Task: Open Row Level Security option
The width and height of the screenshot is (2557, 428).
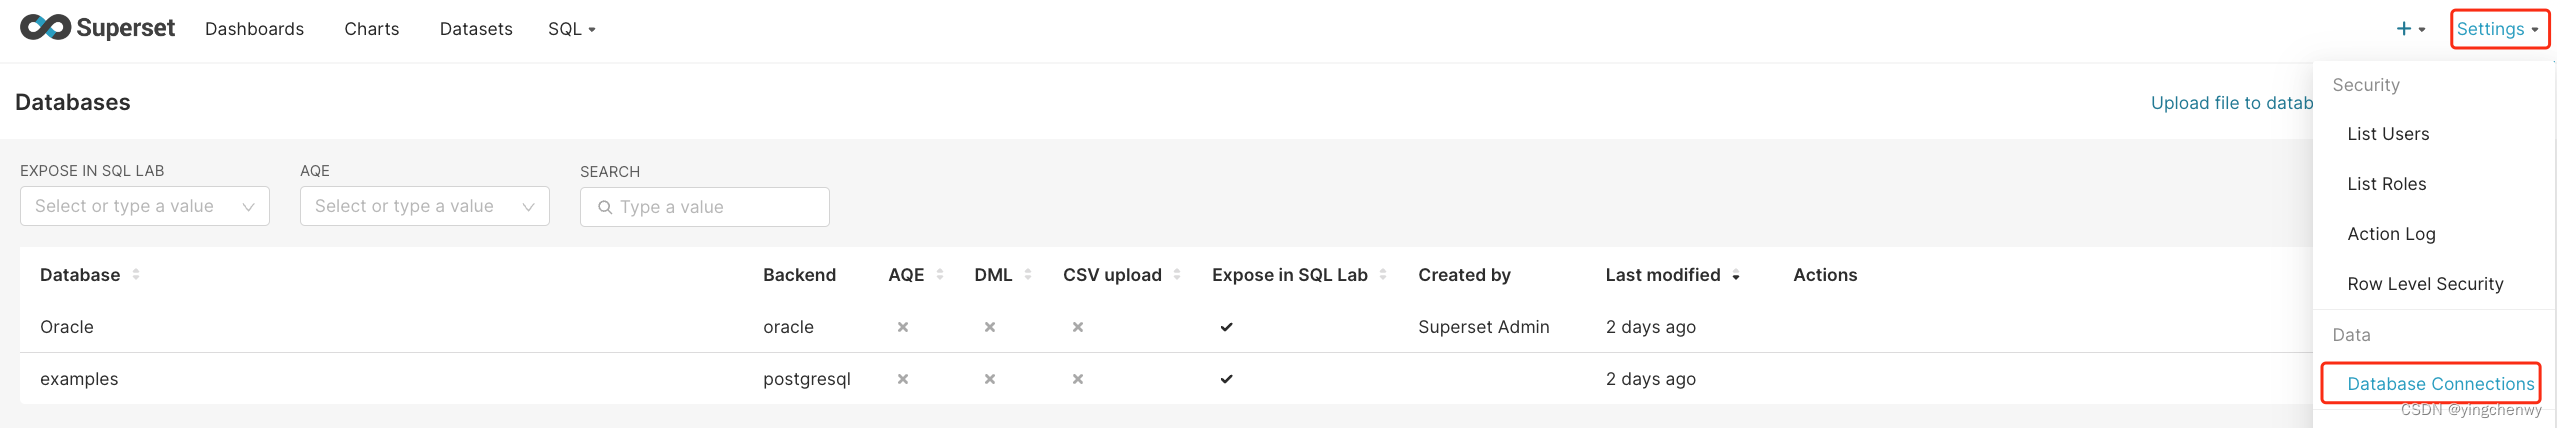Action: pyautogui.click(x=2425, y=284)
